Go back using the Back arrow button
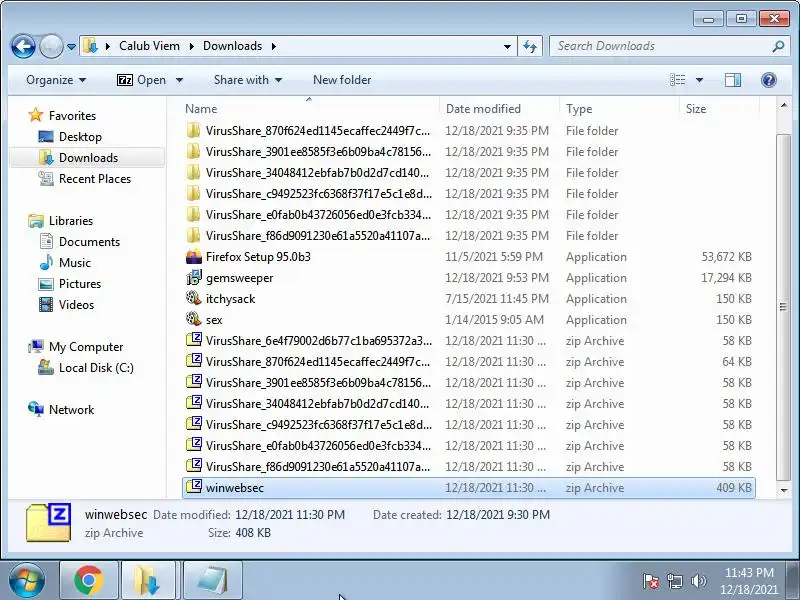 pyautogui.click(x=23, y=46)
